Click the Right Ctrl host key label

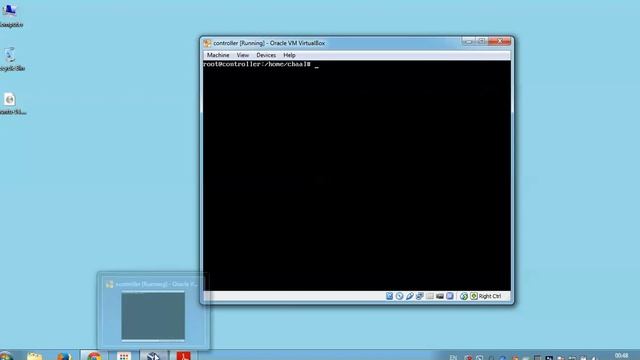point(490,296)
